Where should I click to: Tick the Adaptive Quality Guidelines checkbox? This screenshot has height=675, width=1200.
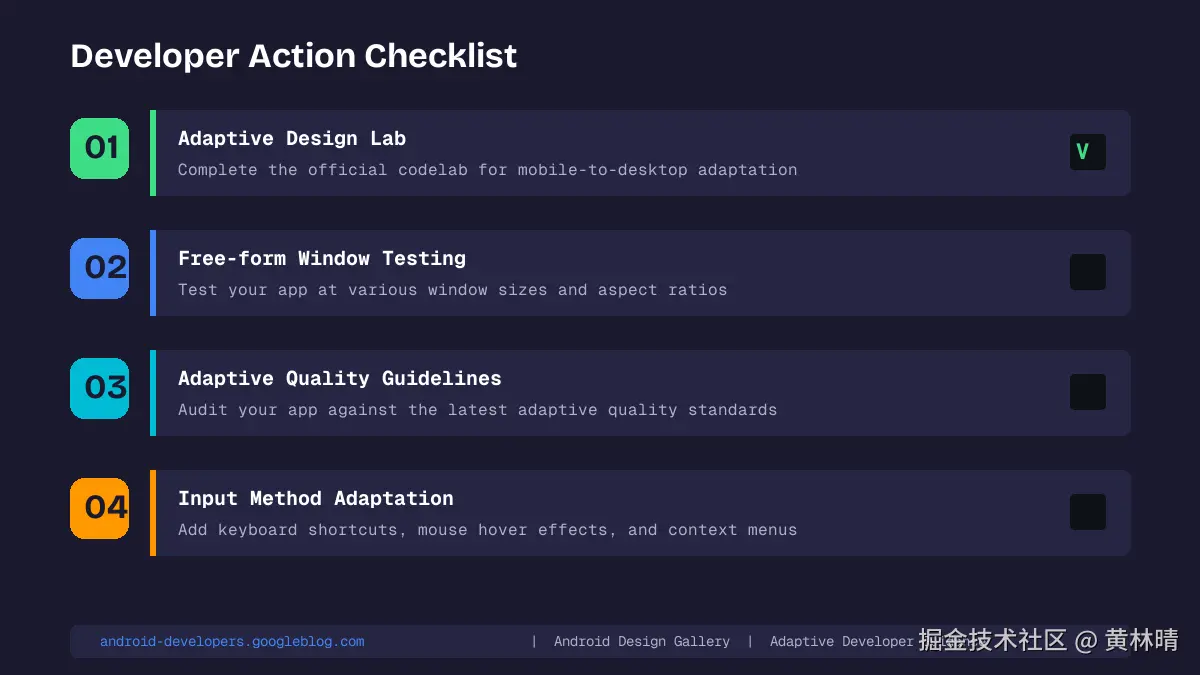tap(1087, 392)
